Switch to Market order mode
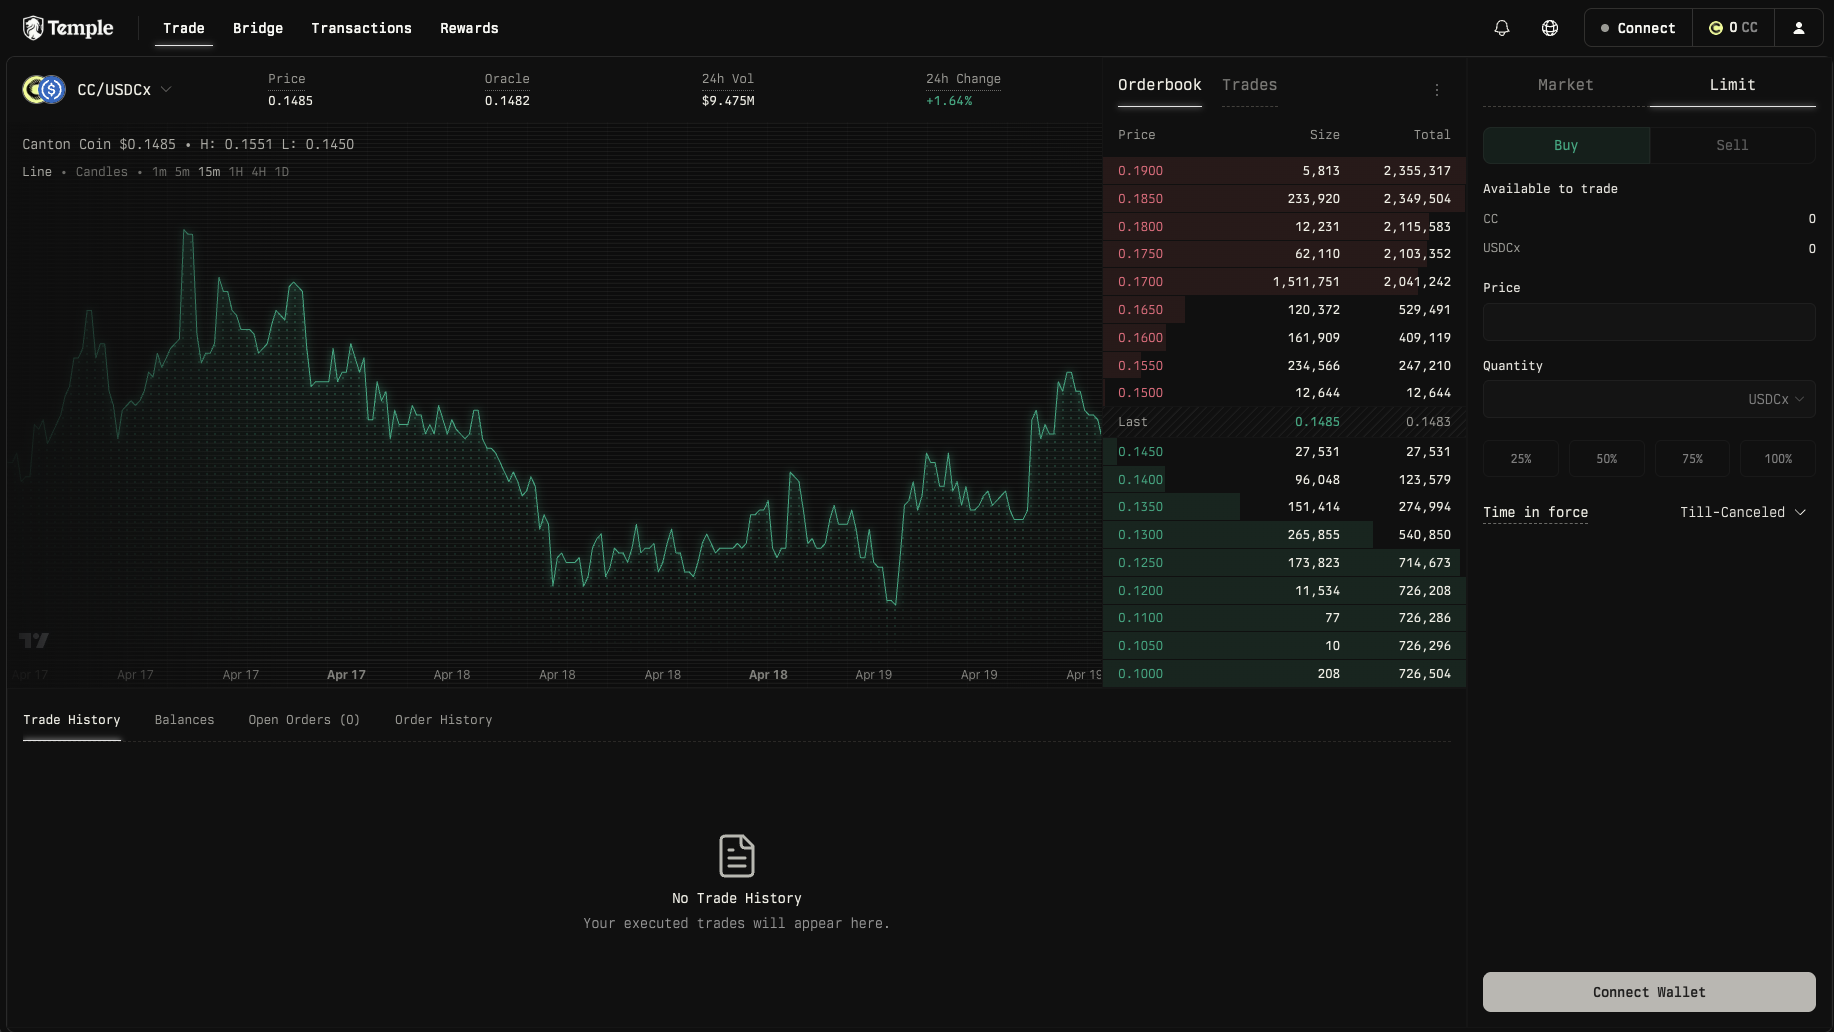1834x1032 pixels. point(1565,85)
